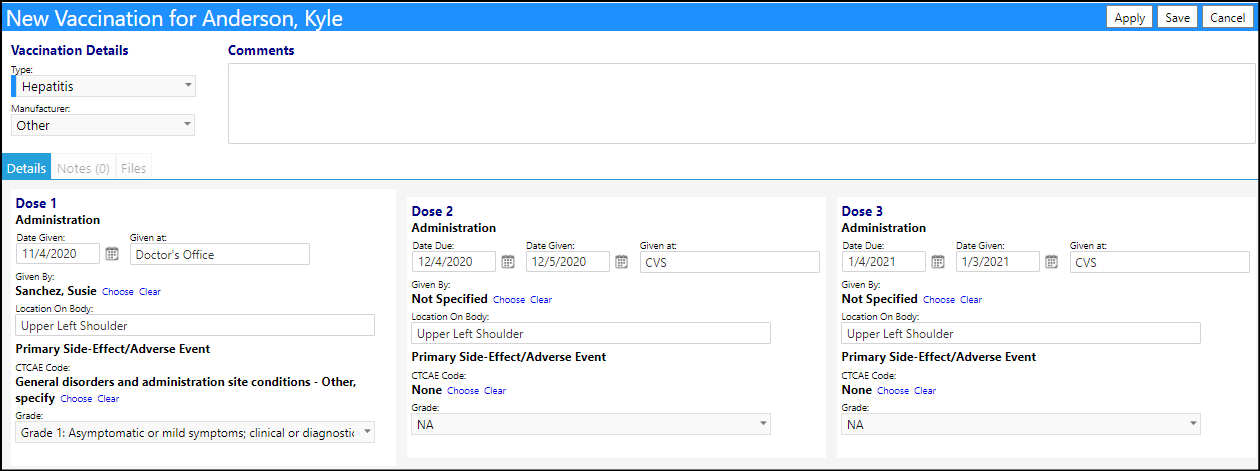Viewport: 1260px width, 471px height.
Task: Switch to the Notes (0) tab
Action: click(84, 168)
